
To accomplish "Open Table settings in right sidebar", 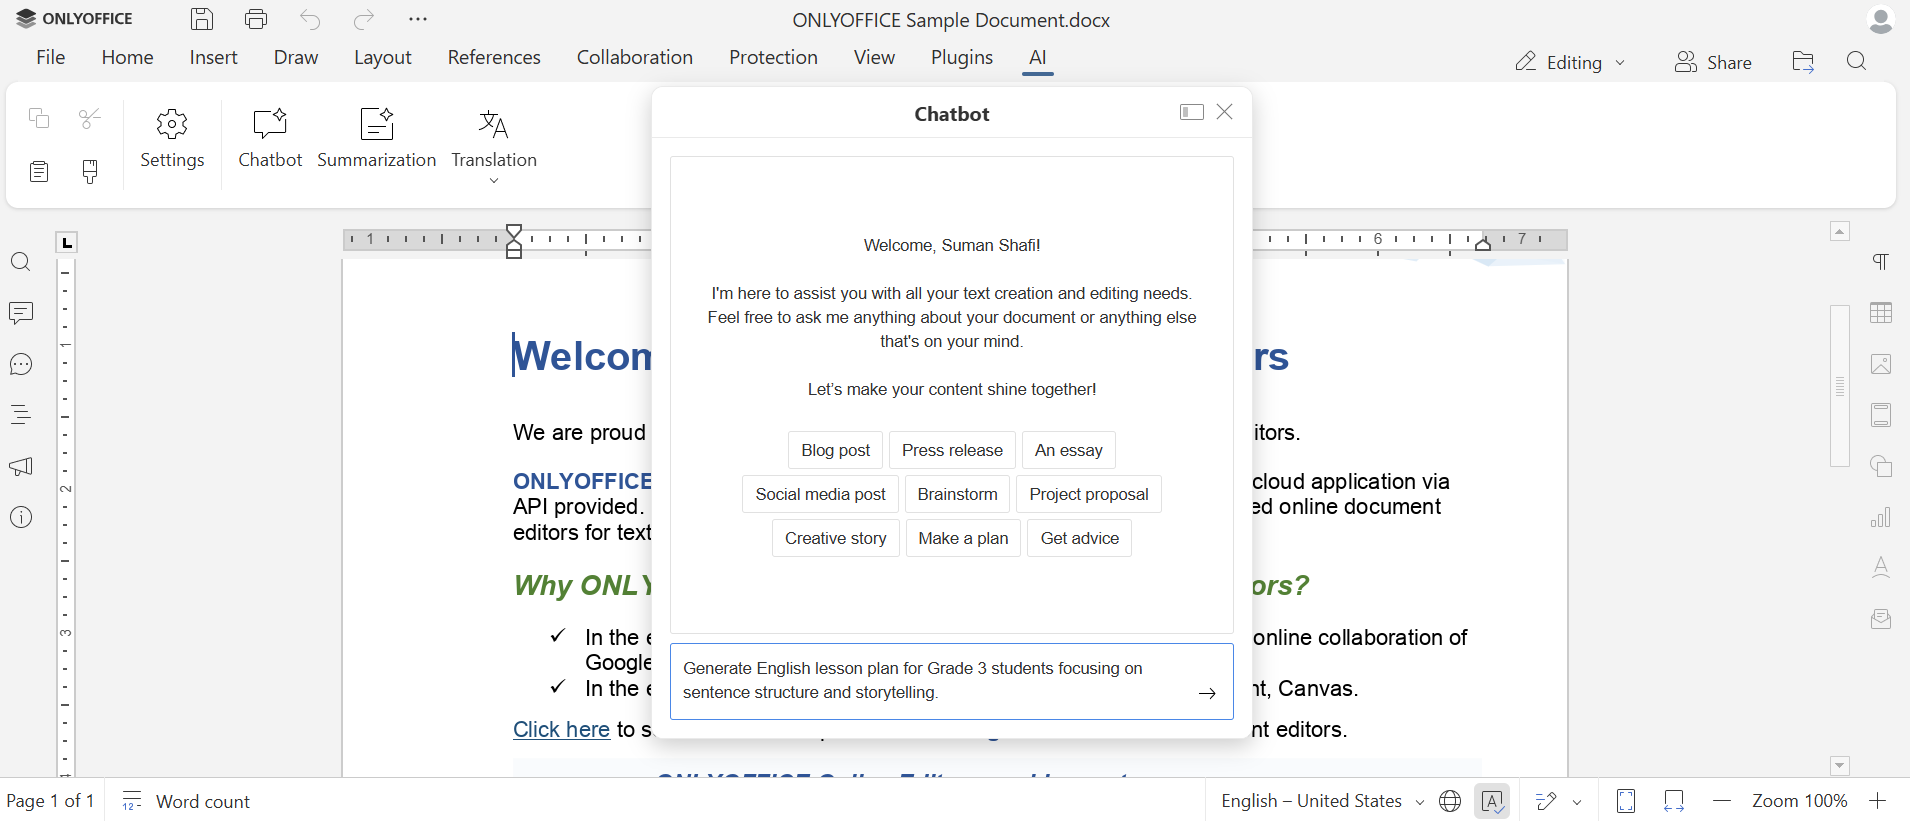I will pyautogui.click(x=1881, y=313).
